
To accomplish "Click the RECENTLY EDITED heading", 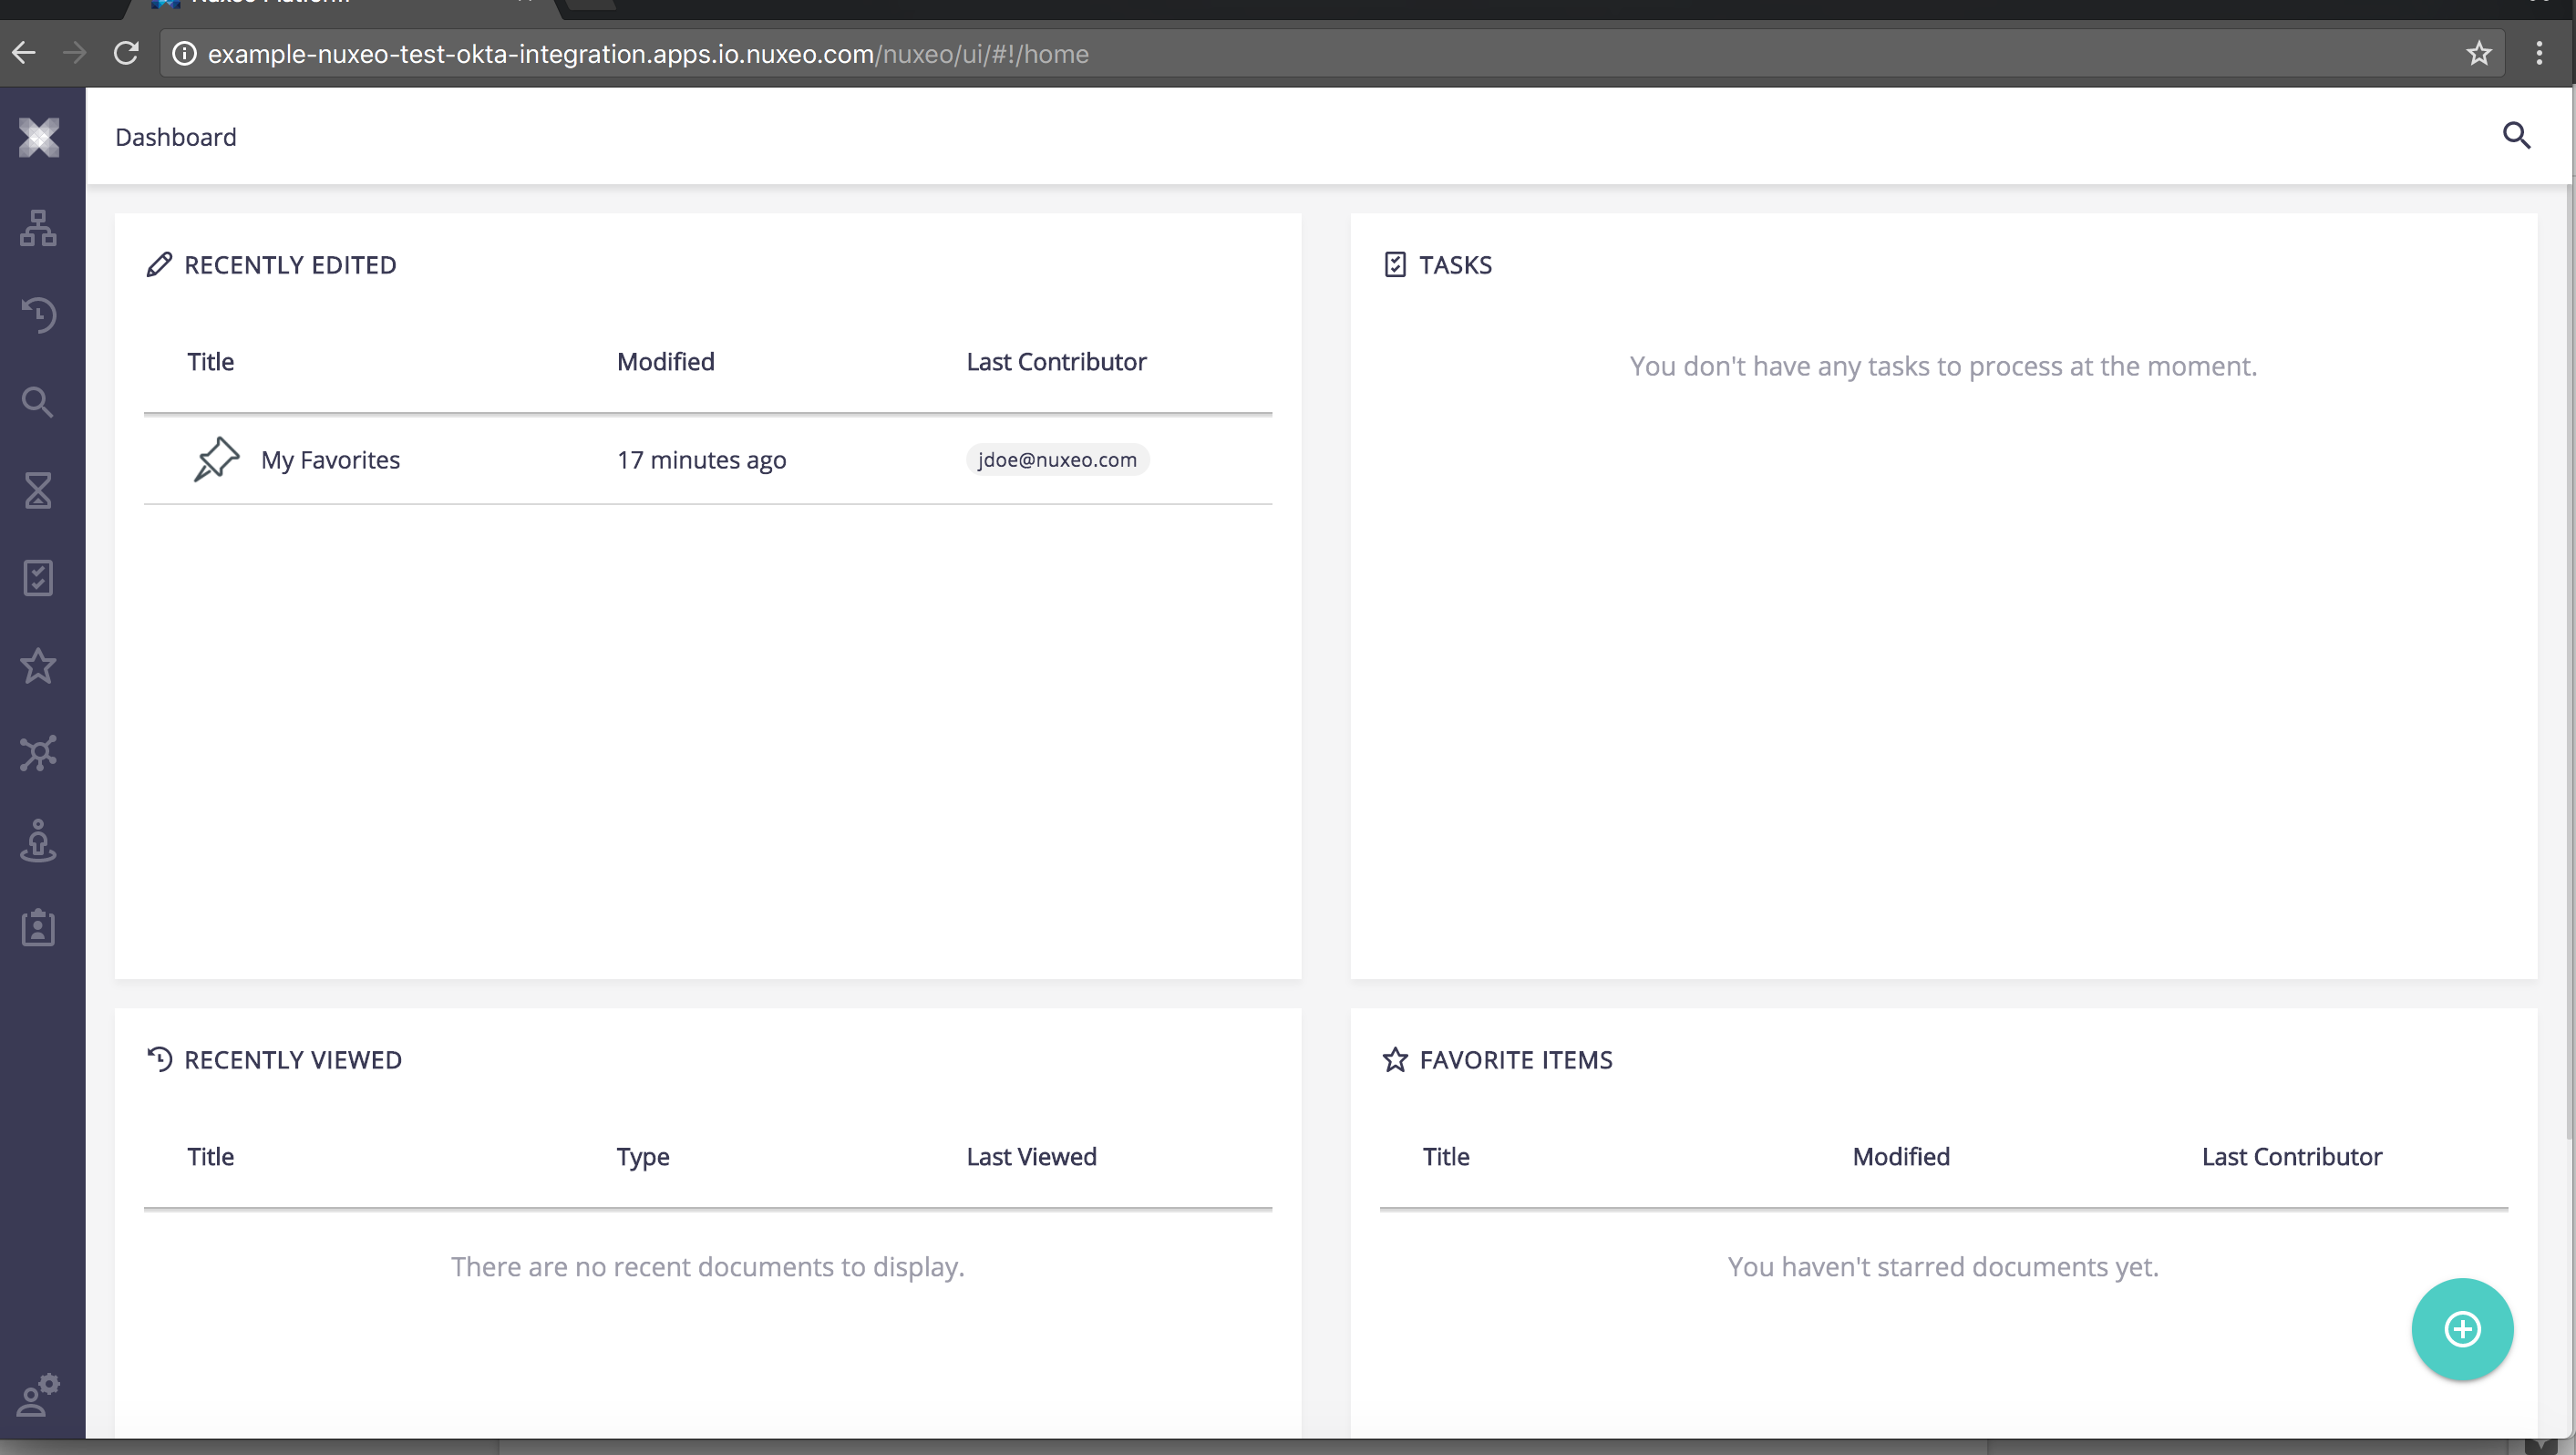I will point(290,265).
